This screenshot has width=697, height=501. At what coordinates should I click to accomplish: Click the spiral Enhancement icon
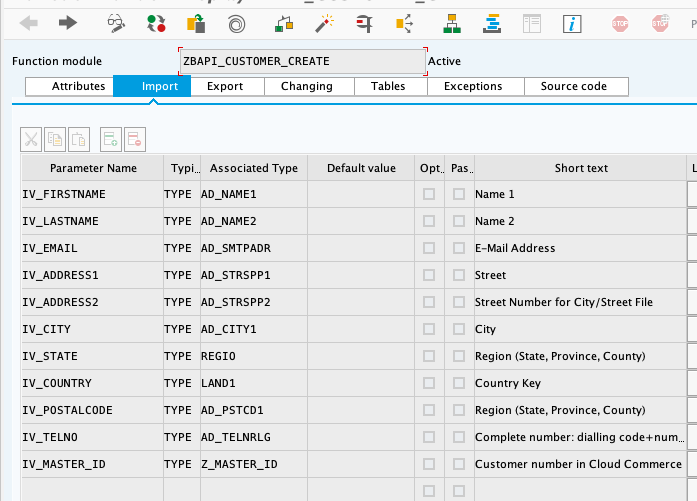[x=236, y=24]
